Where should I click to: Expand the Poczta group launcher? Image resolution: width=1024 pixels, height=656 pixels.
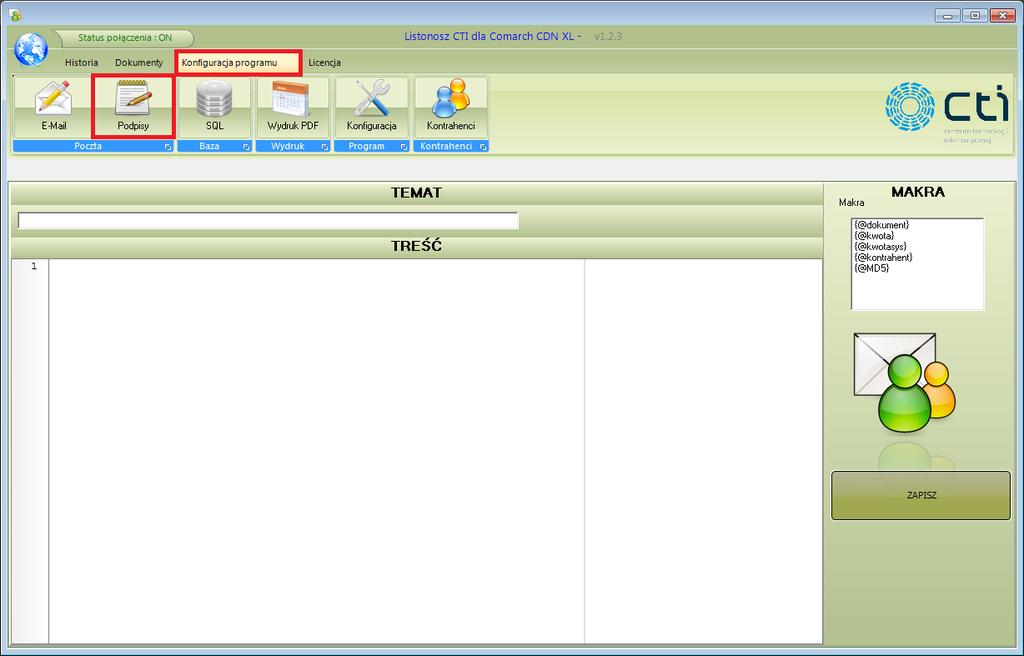[x=168, y=147]
